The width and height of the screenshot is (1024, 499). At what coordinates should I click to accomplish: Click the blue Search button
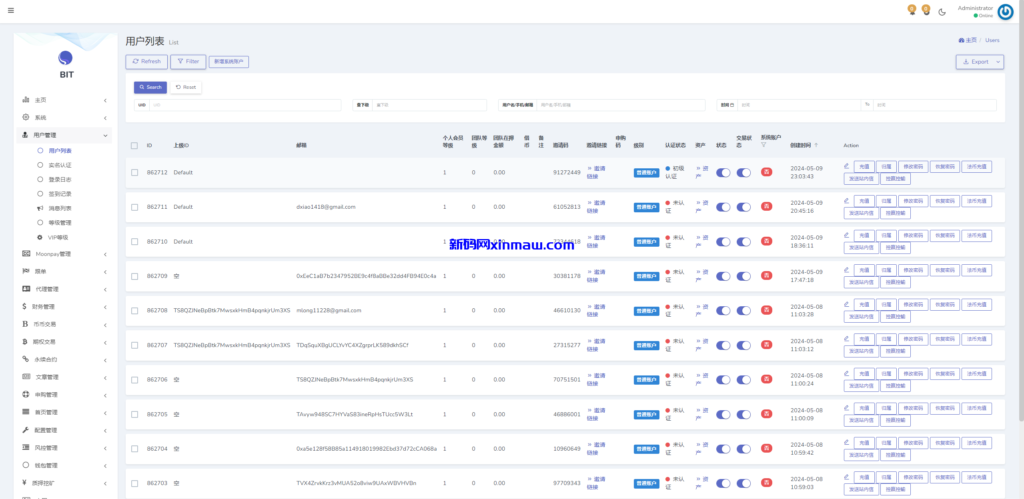coord(150,87)
